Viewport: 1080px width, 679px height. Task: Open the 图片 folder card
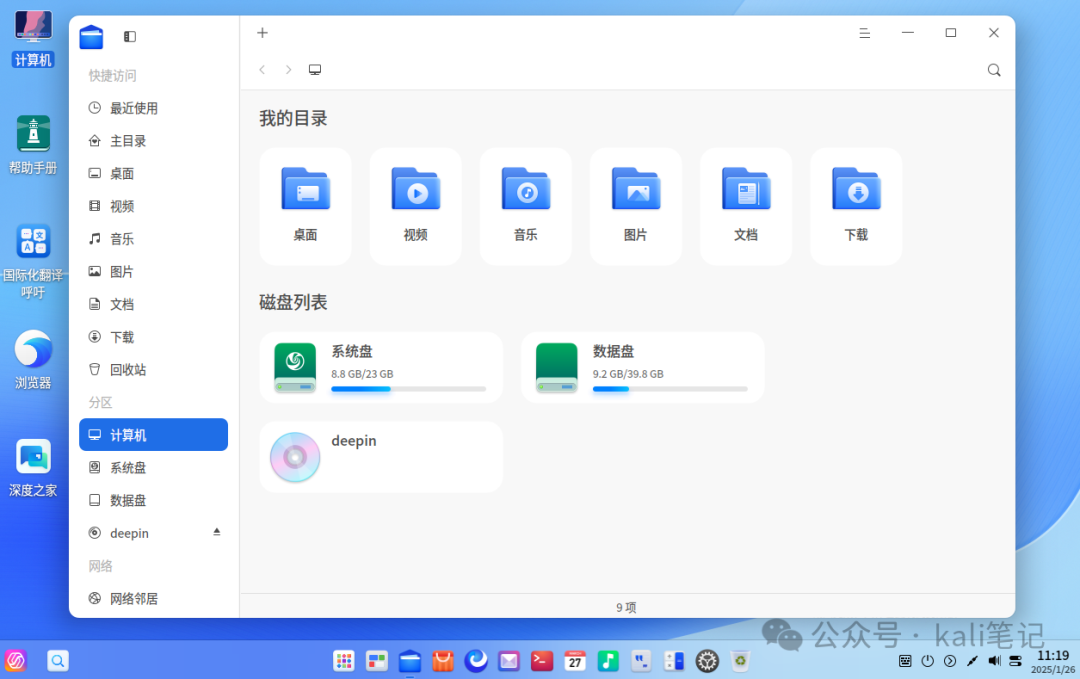636,207
